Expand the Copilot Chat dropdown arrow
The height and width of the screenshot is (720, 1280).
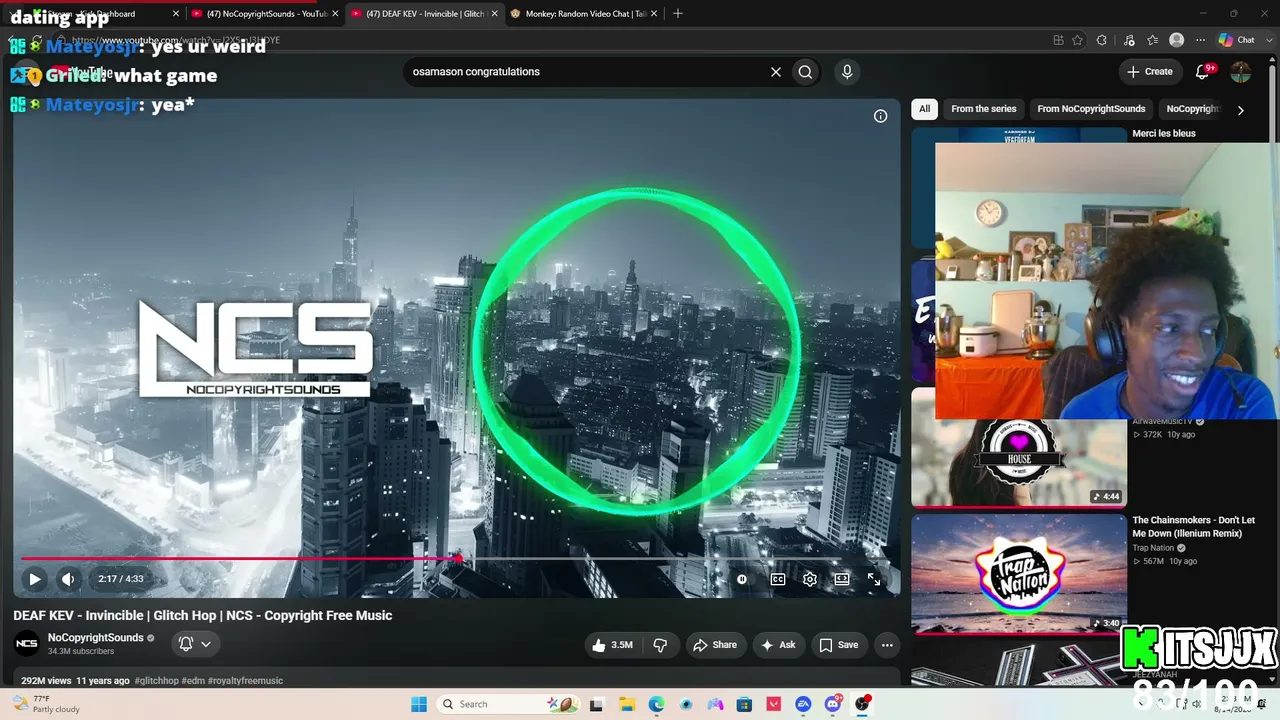coord(1267,40)
